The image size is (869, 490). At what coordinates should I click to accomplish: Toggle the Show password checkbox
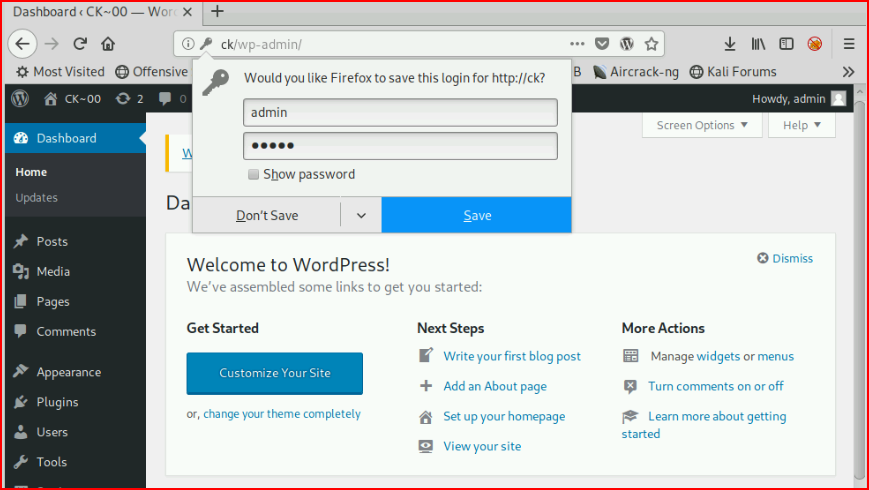click(x=253, y=175)
